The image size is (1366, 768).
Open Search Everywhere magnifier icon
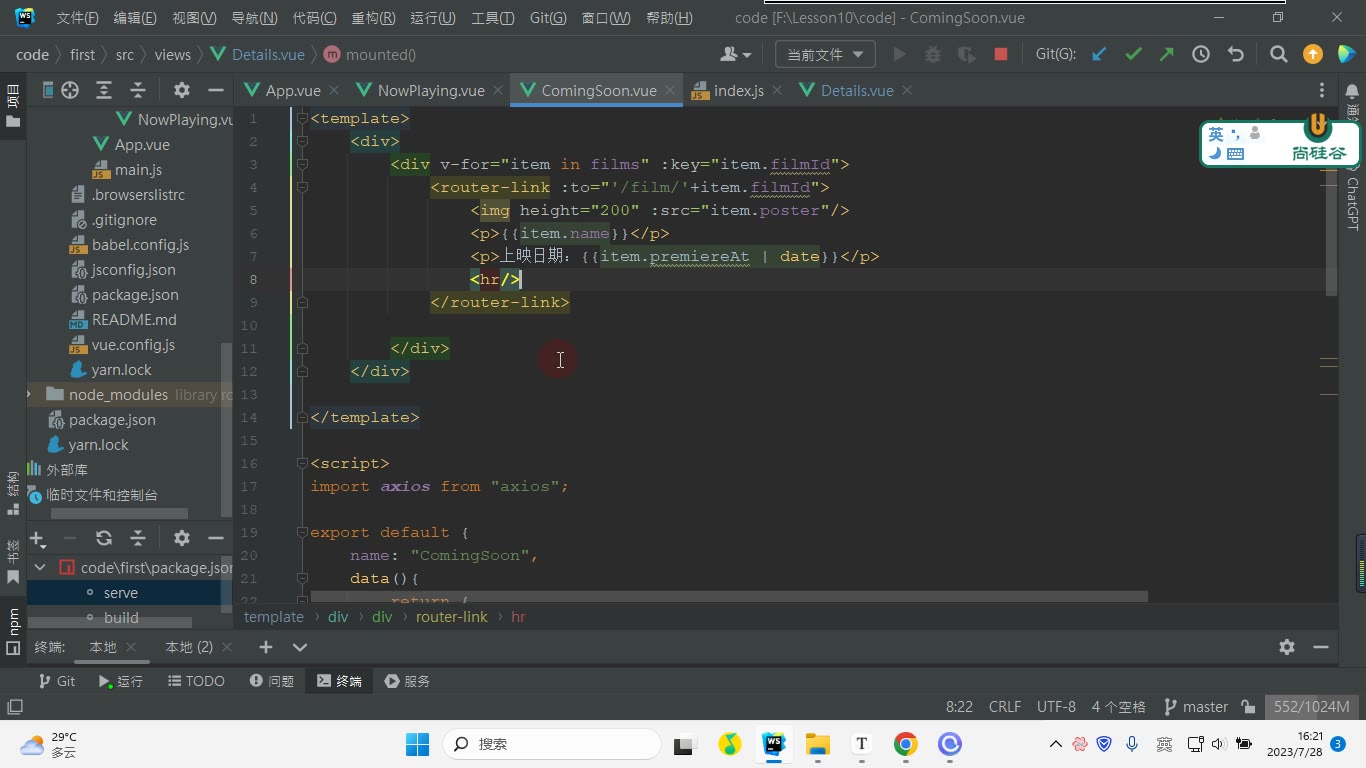click(x=1278, y=55)
